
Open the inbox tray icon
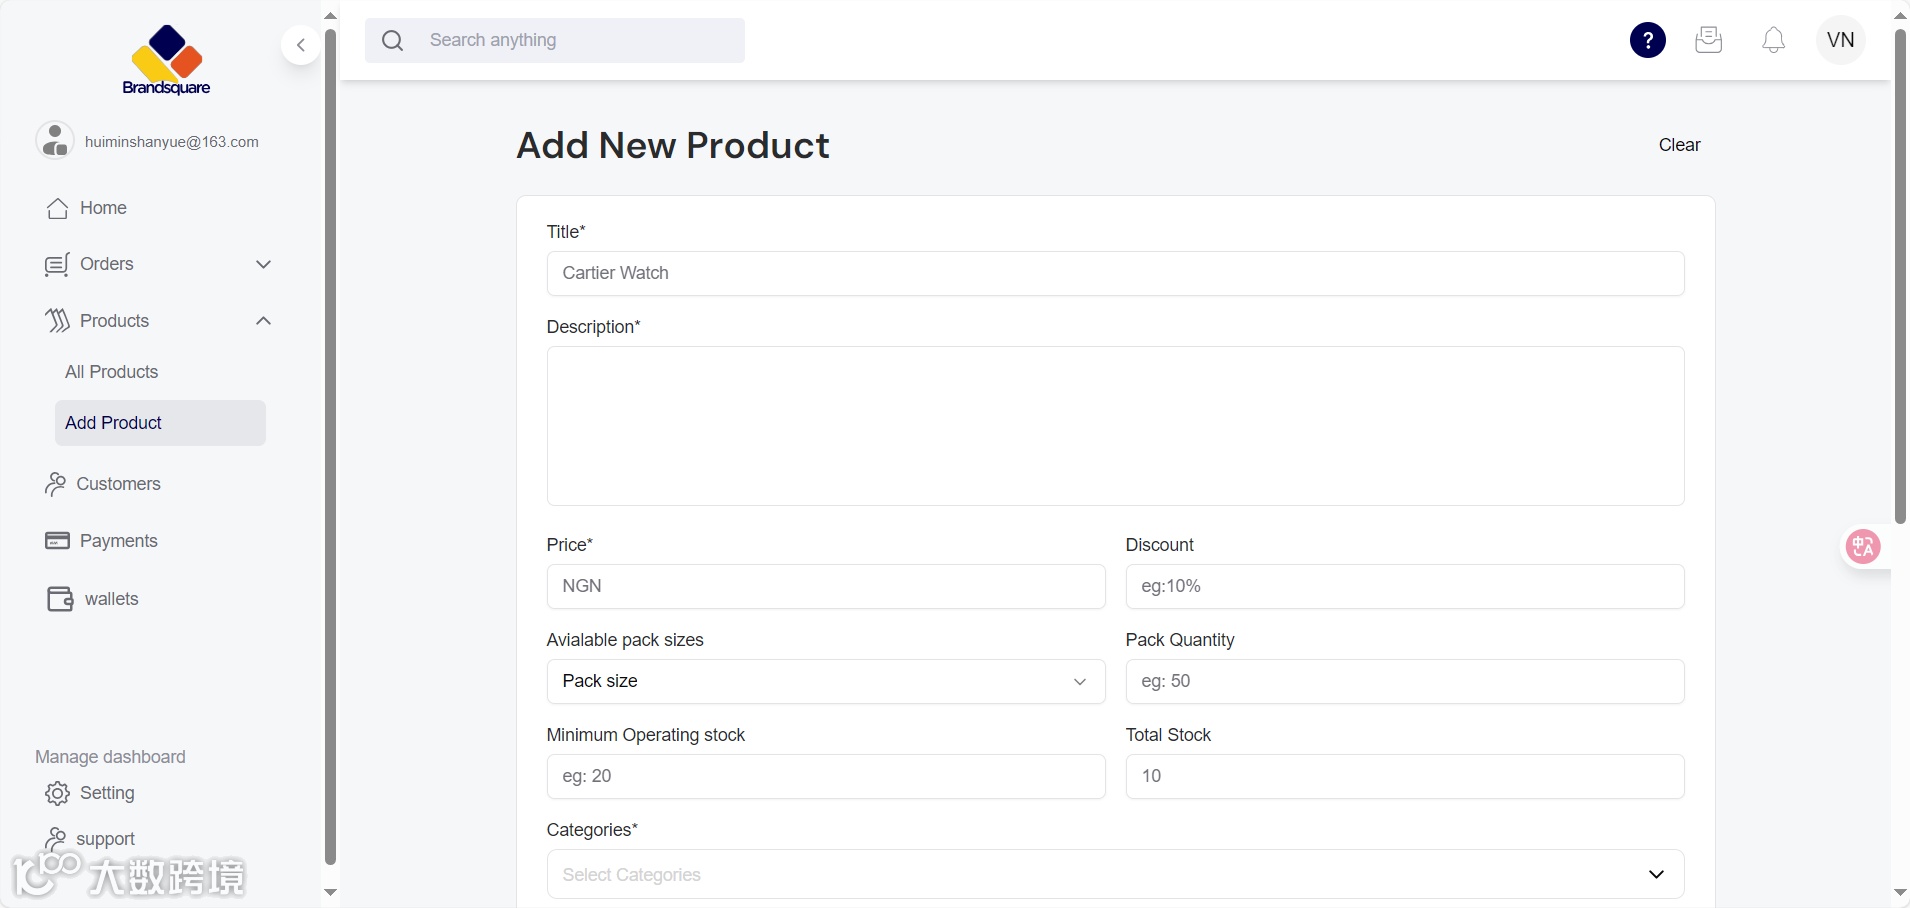(1708, 40)
